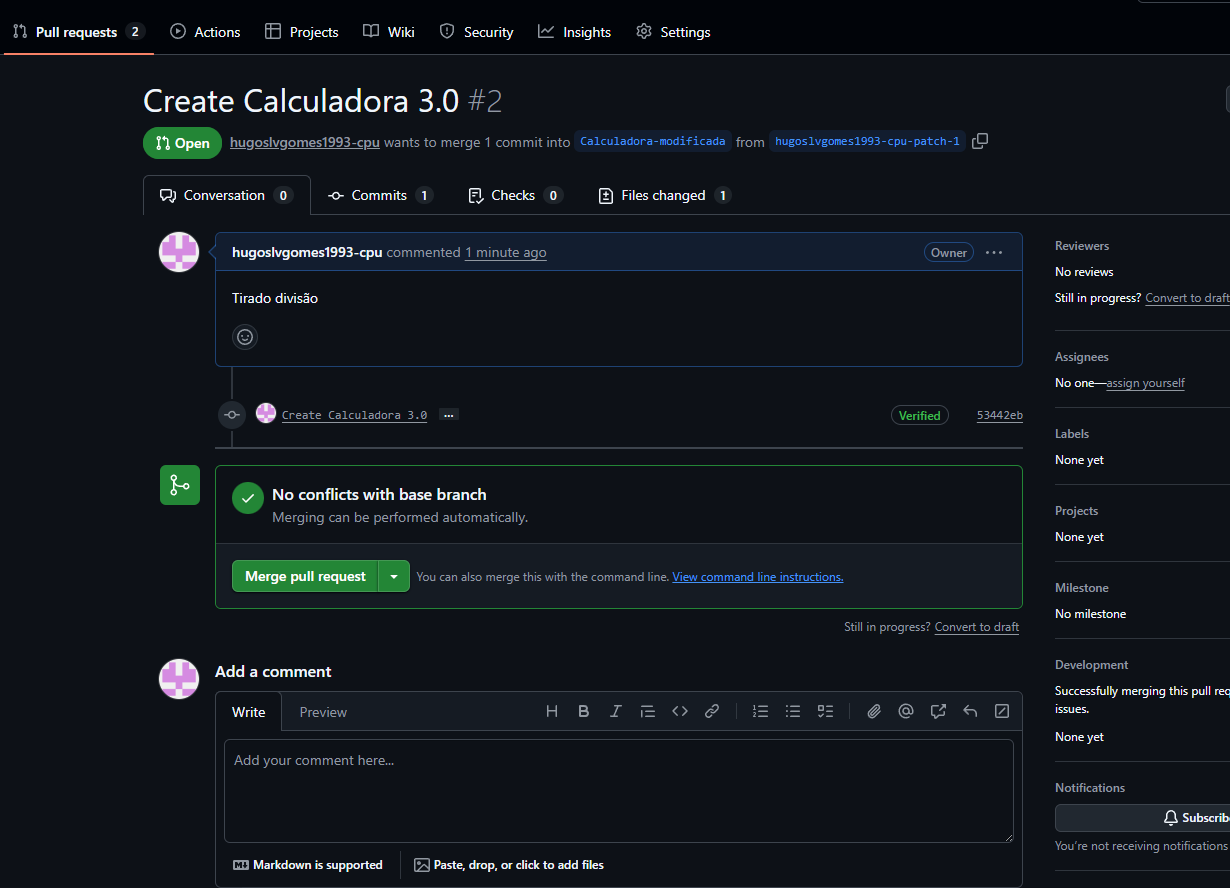Screen dimensions: 1230x888
Task: Click the Merge pull request button
Action: click(305, 576)
